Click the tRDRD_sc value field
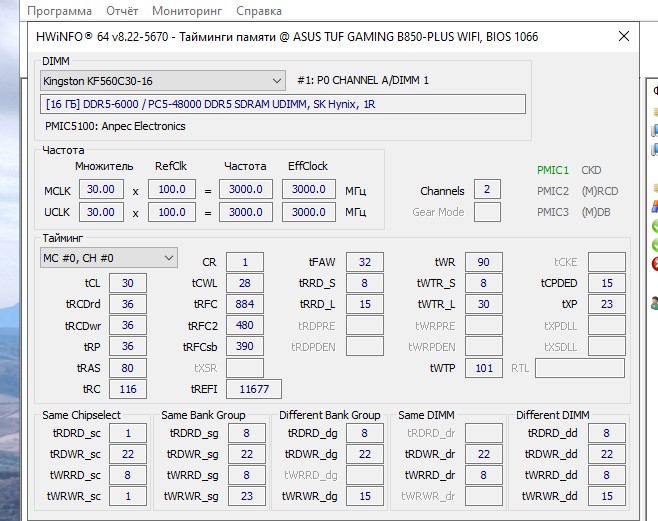The height and width of the screenshot is (521, 658). point(128,433)
